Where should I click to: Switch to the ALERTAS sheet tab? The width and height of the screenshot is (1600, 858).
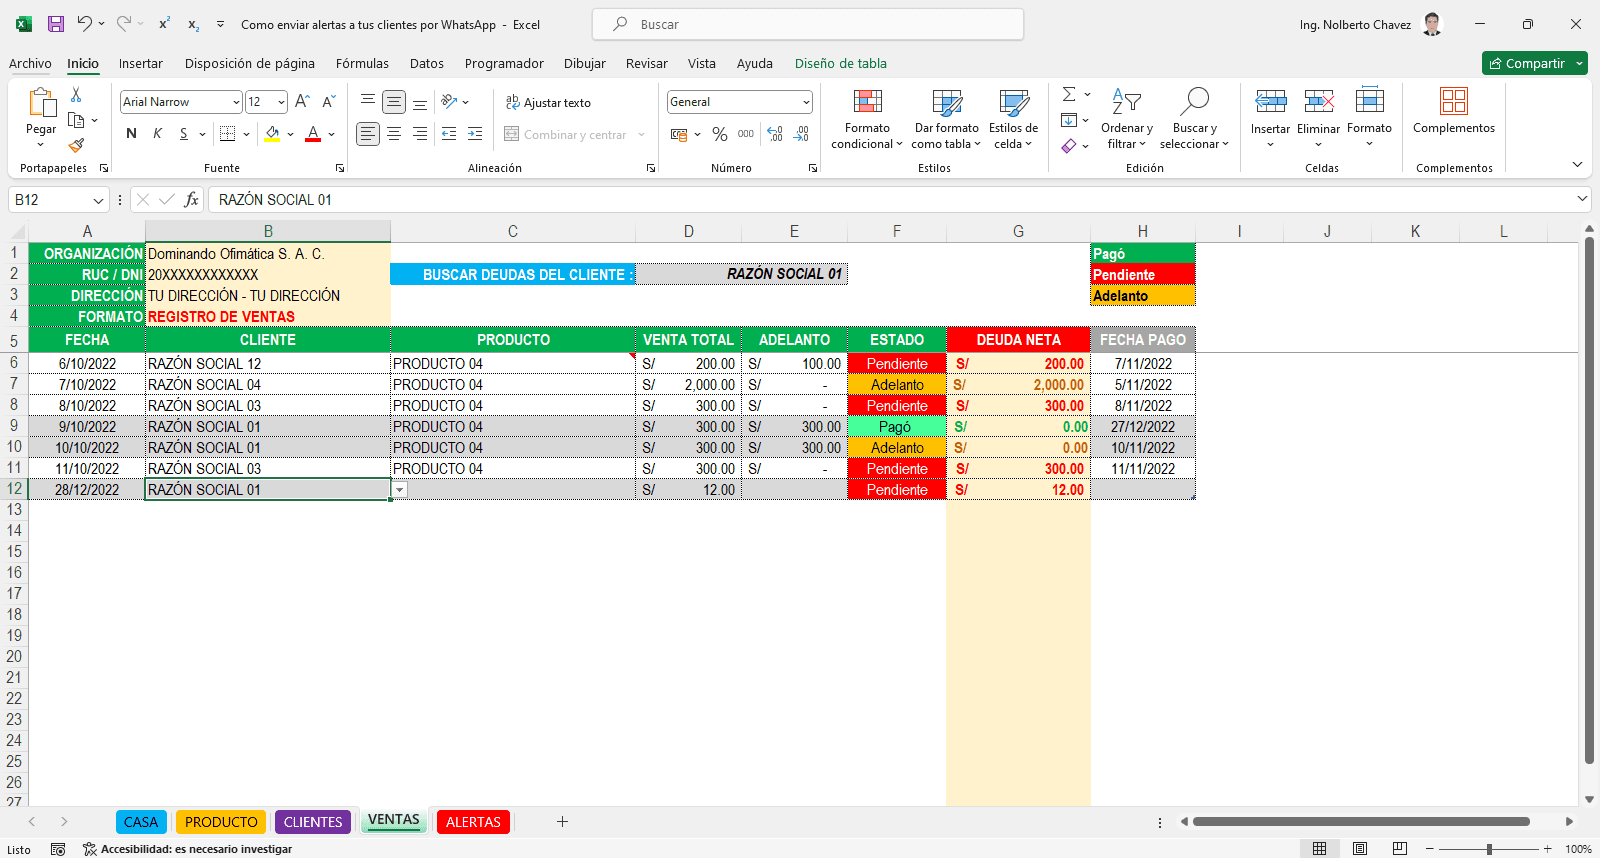click(473, 822)
